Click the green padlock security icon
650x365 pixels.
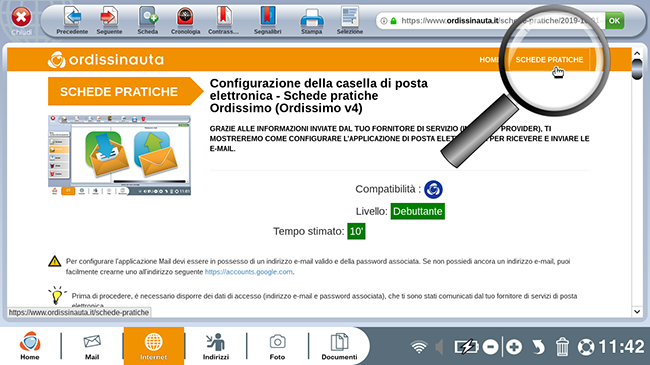(x=393, y=21)
